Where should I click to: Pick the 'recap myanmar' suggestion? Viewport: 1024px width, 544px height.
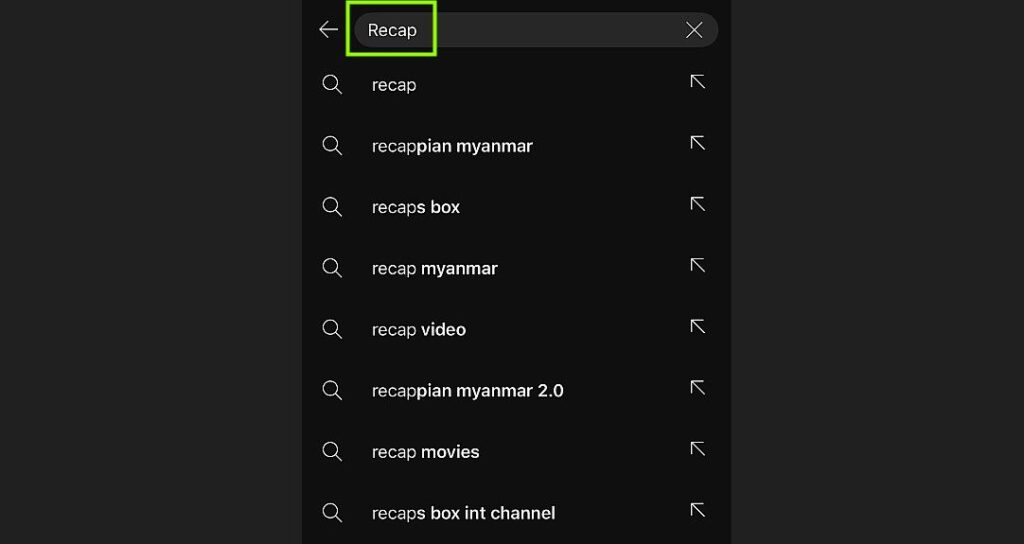tap(434, 268)
